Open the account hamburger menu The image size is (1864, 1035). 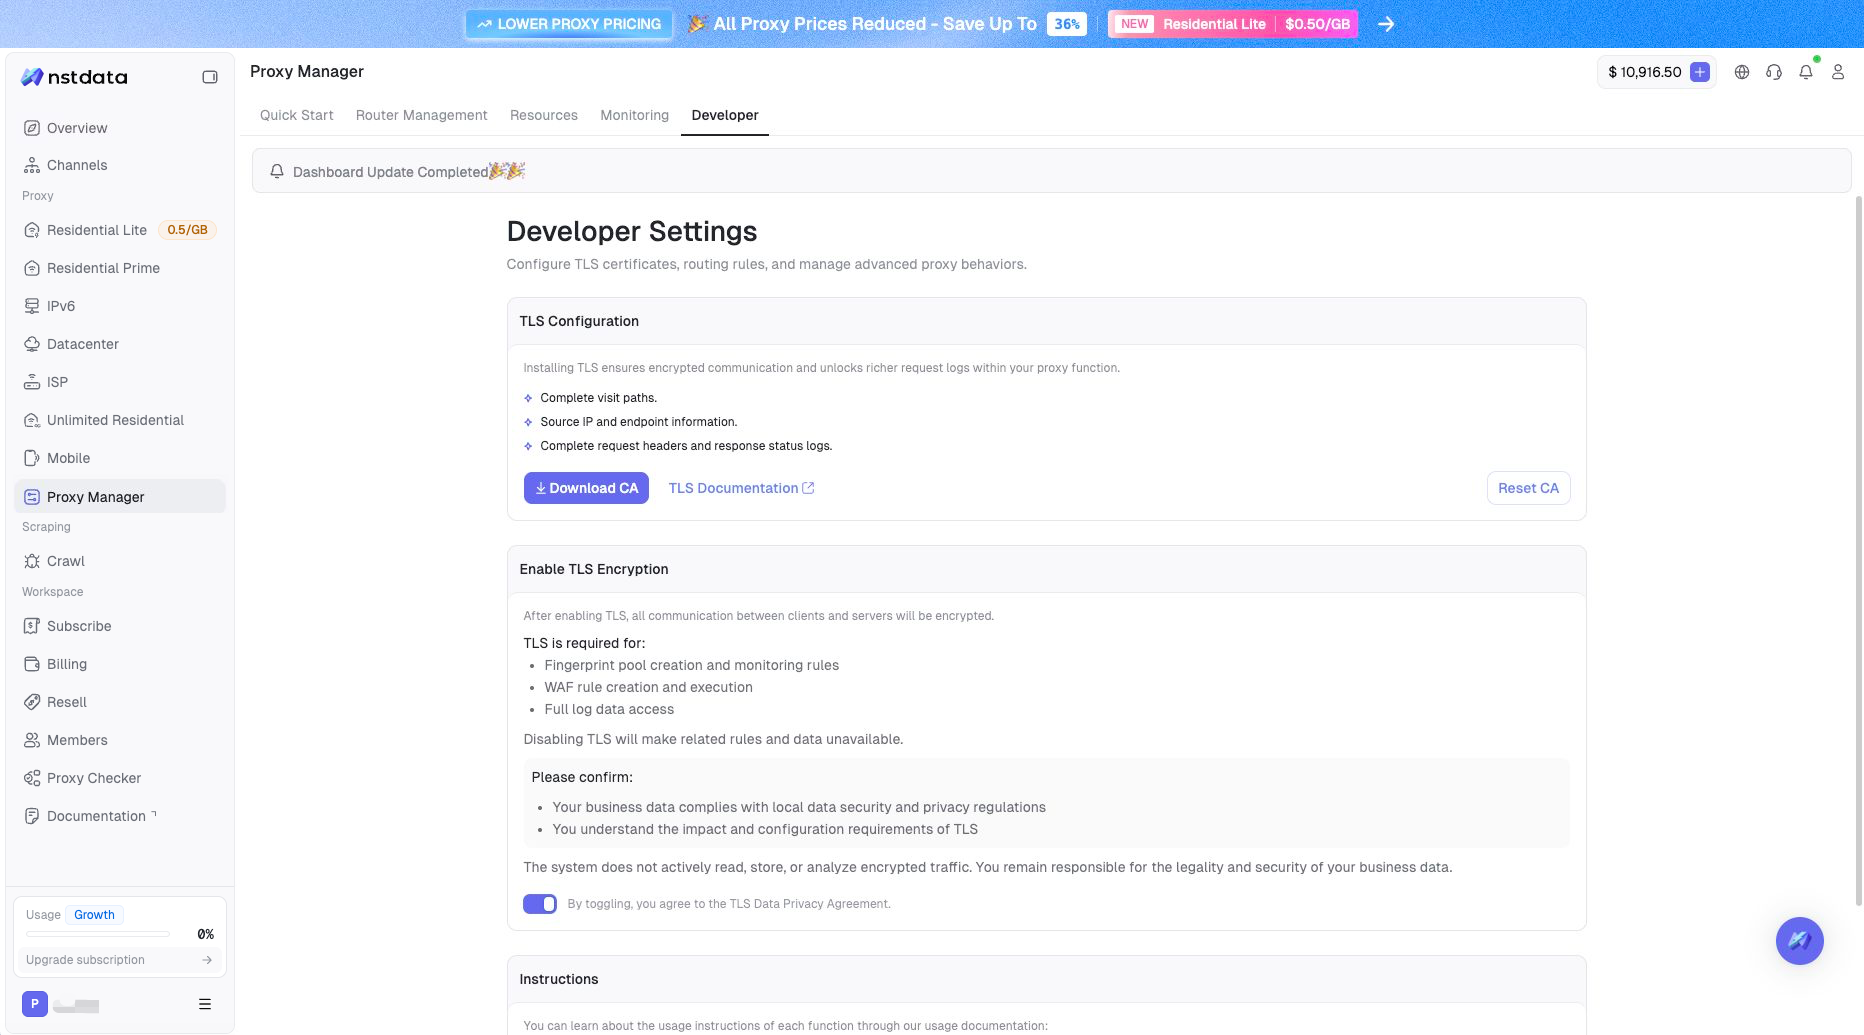pyautogui.click(x=205, y=1004)
